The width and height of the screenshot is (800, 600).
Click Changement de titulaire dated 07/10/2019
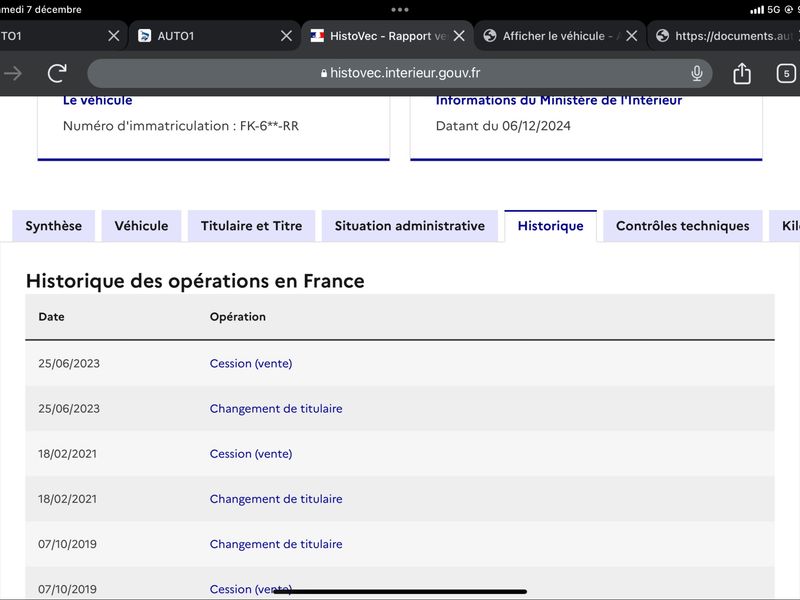276,544
